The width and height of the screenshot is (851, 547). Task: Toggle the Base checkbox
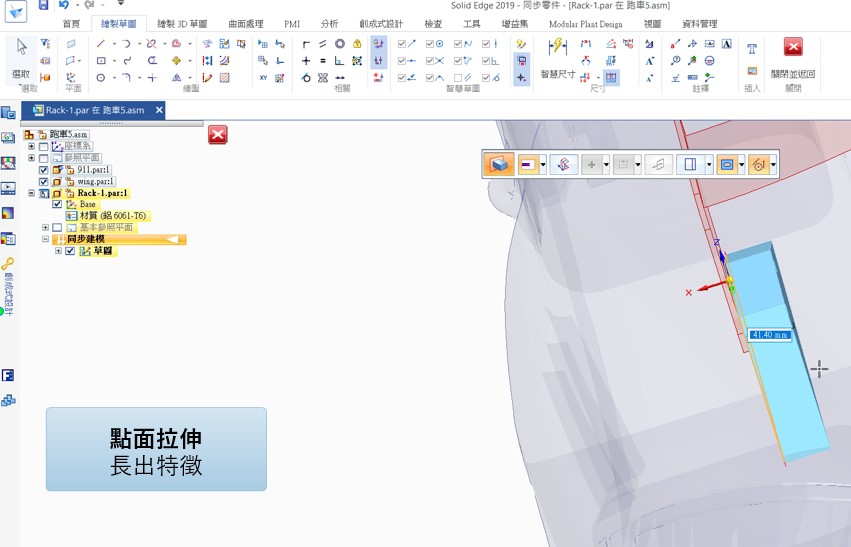tap(57, 205)
